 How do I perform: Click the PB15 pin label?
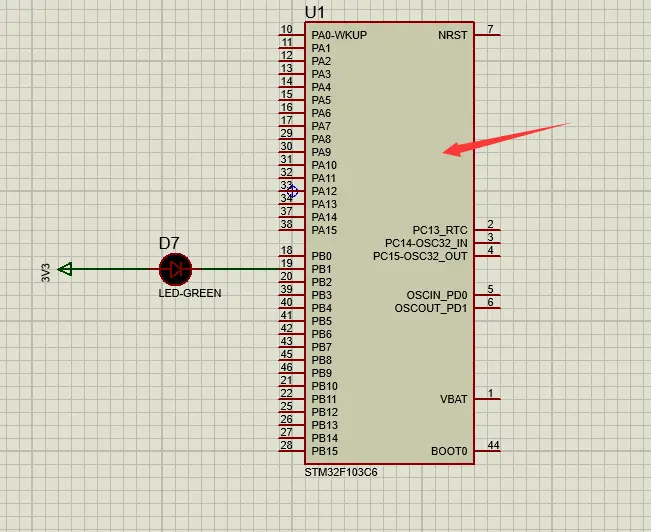324,451
